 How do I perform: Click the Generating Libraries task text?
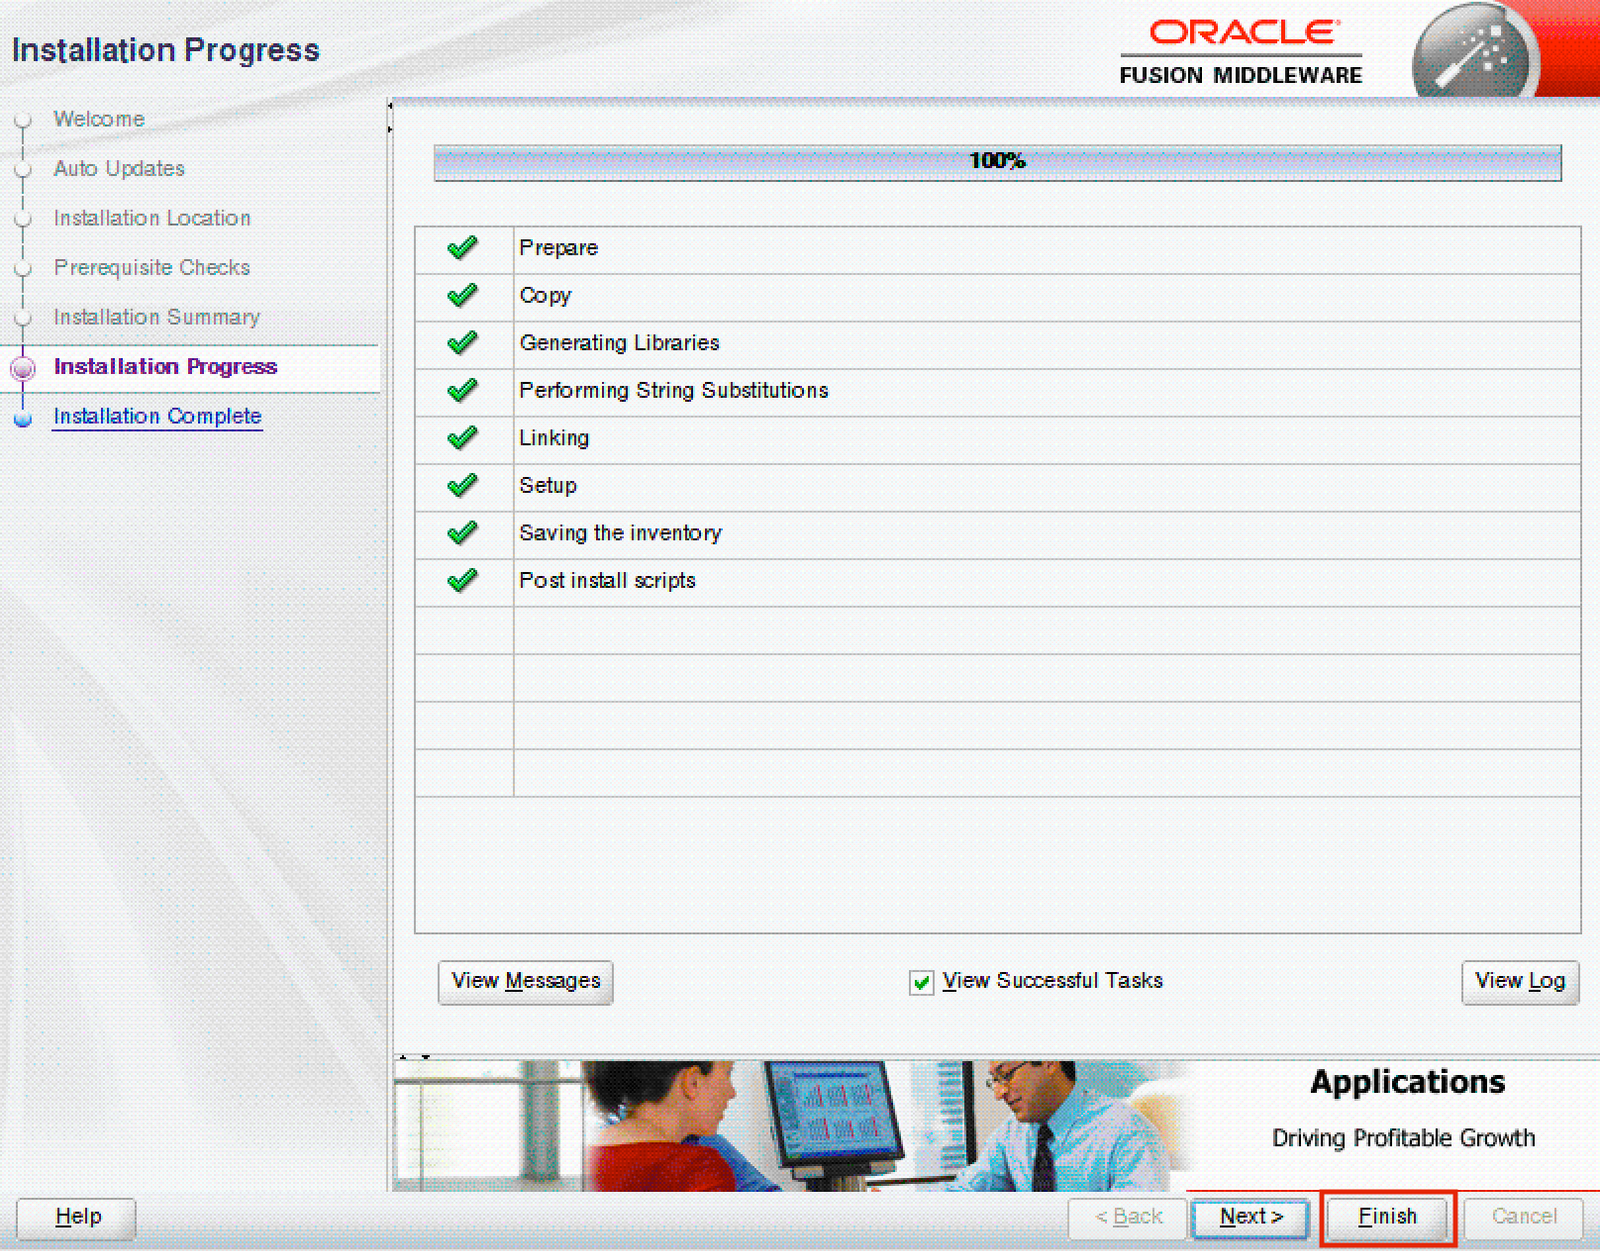pos(619,343)
